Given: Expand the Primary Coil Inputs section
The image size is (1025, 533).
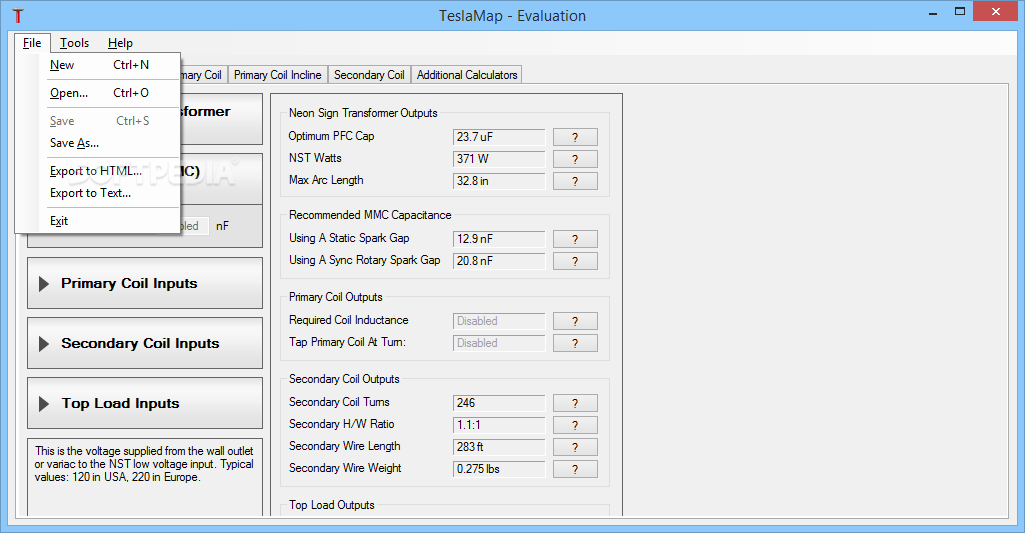Looking at the screenshot, I should tap(144, 283).
